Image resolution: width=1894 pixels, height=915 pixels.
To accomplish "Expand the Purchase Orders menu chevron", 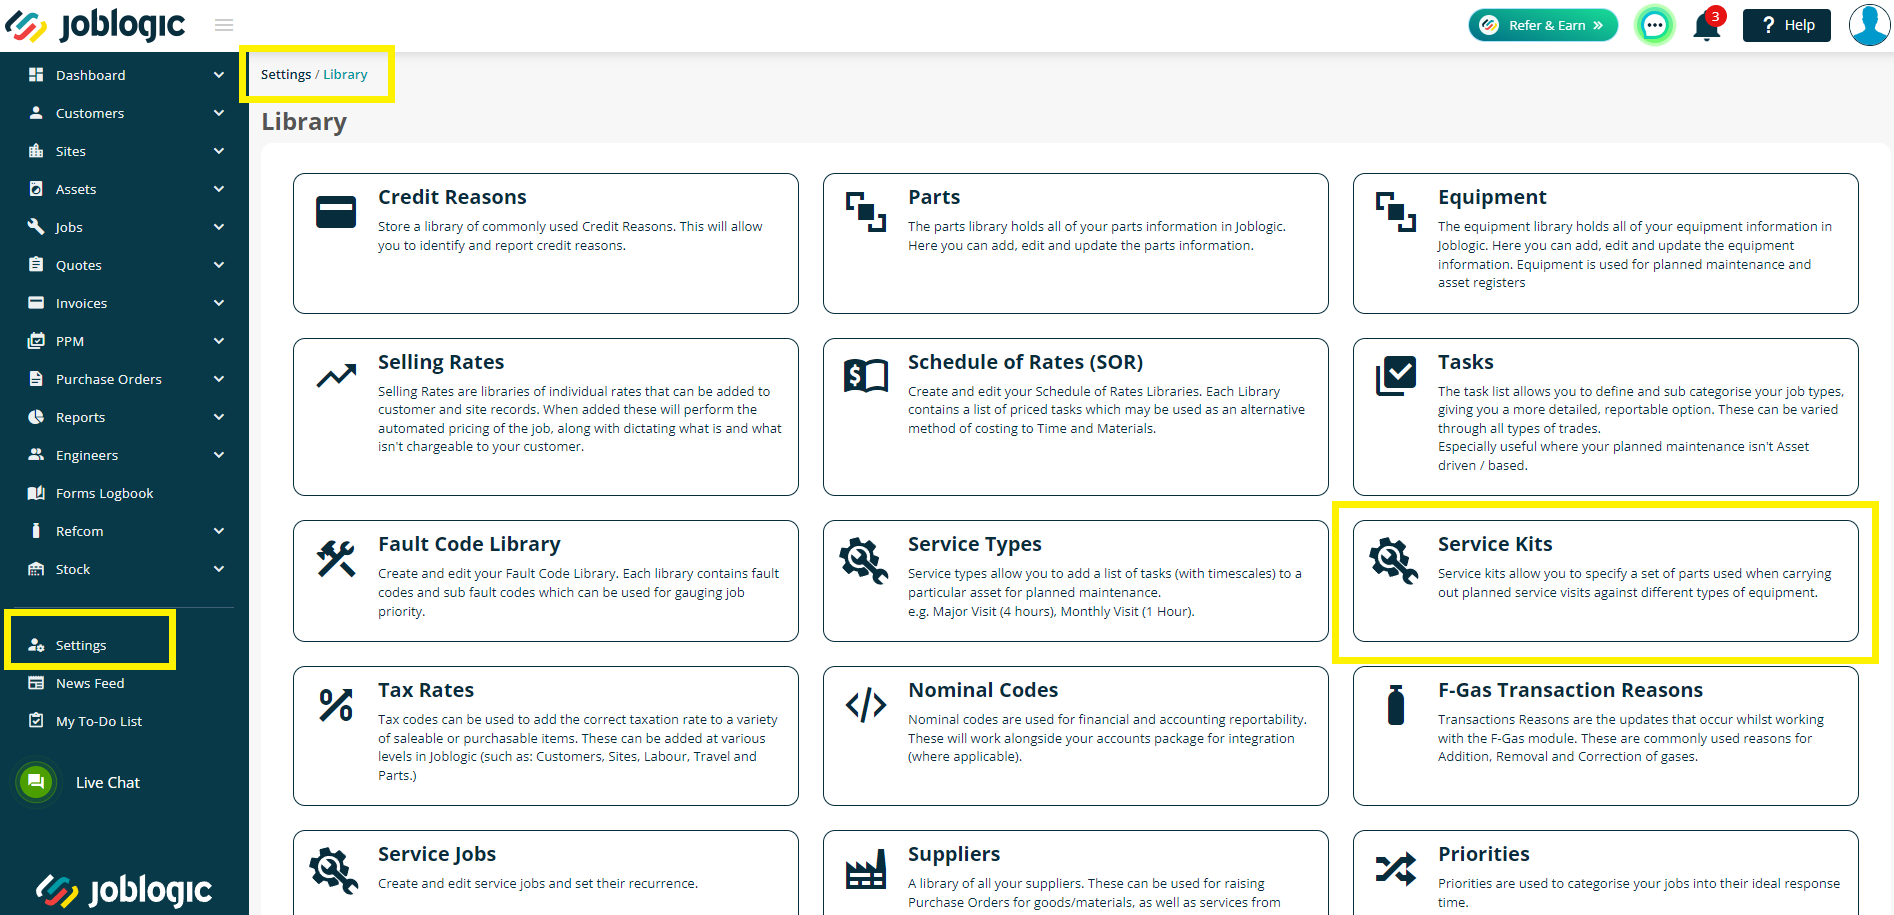I will tap(219, 379).
